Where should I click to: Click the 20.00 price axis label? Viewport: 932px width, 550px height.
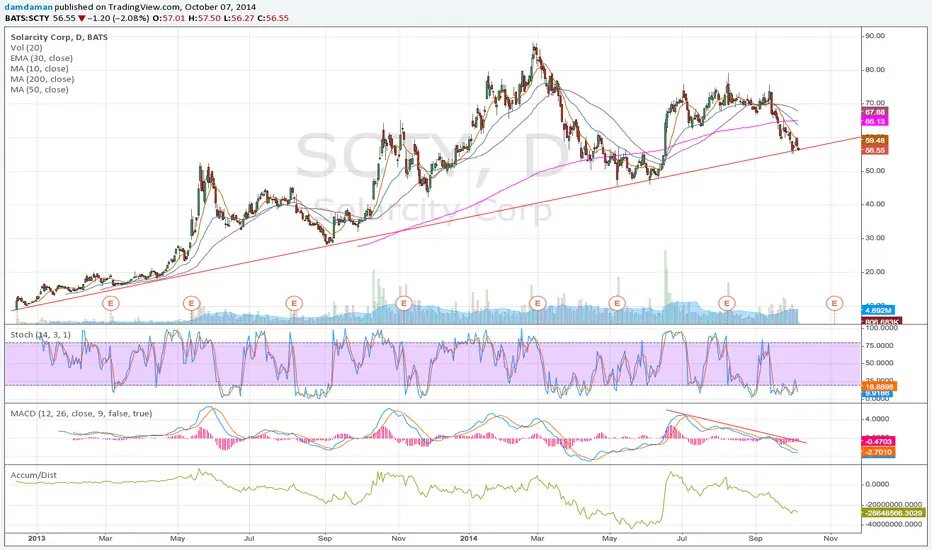pyautogui.click(x=876, y=272)
